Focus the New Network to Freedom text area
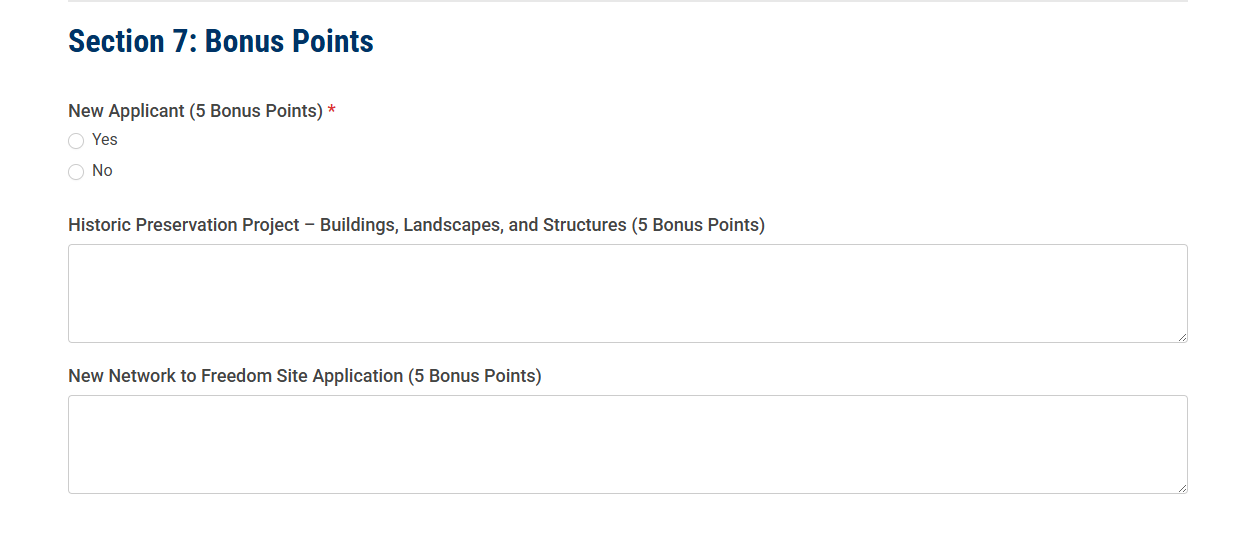Viewport: 1246px width, 533px height. click(627, 444)
